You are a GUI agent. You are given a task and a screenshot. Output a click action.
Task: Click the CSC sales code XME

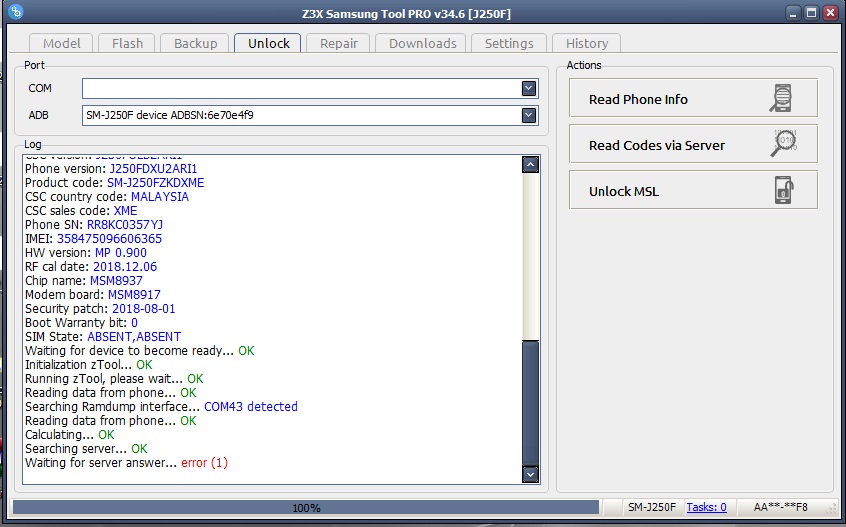click(125, 211)
